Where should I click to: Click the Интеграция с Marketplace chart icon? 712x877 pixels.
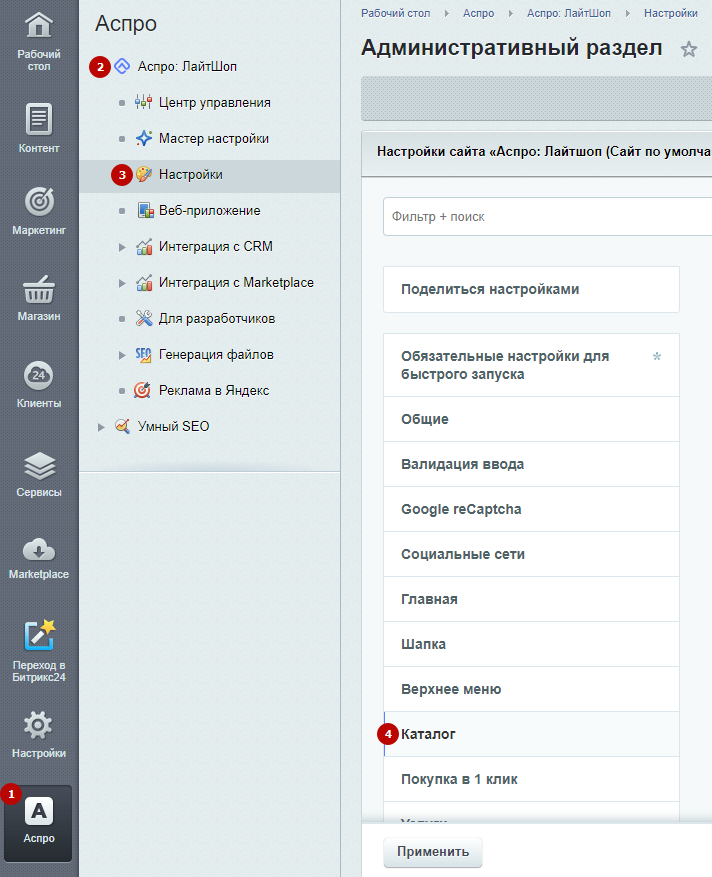click(144, 282)
